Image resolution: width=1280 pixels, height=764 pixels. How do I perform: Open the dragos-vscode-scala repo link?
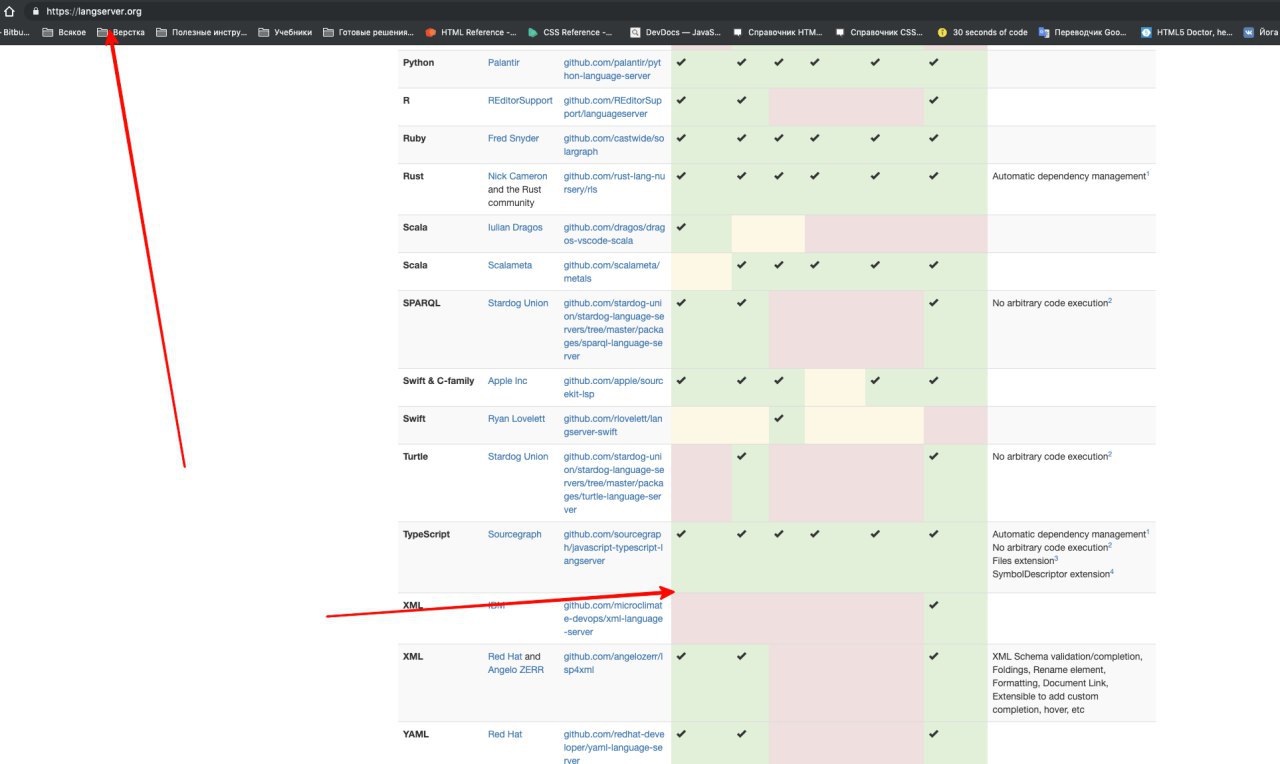613,234
